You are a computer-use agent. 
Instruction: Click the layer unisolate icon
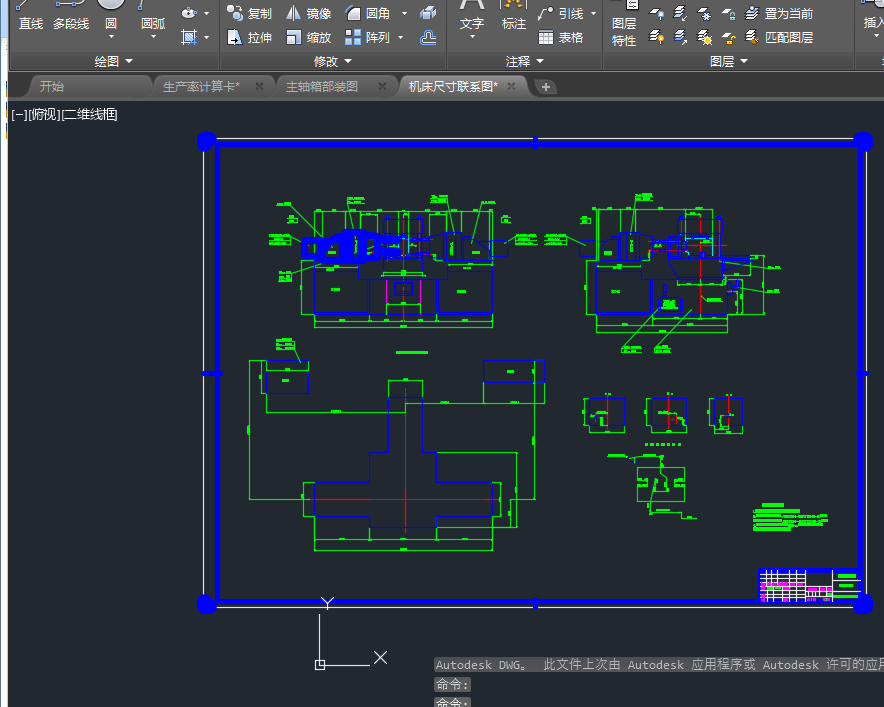coord(680,37)
